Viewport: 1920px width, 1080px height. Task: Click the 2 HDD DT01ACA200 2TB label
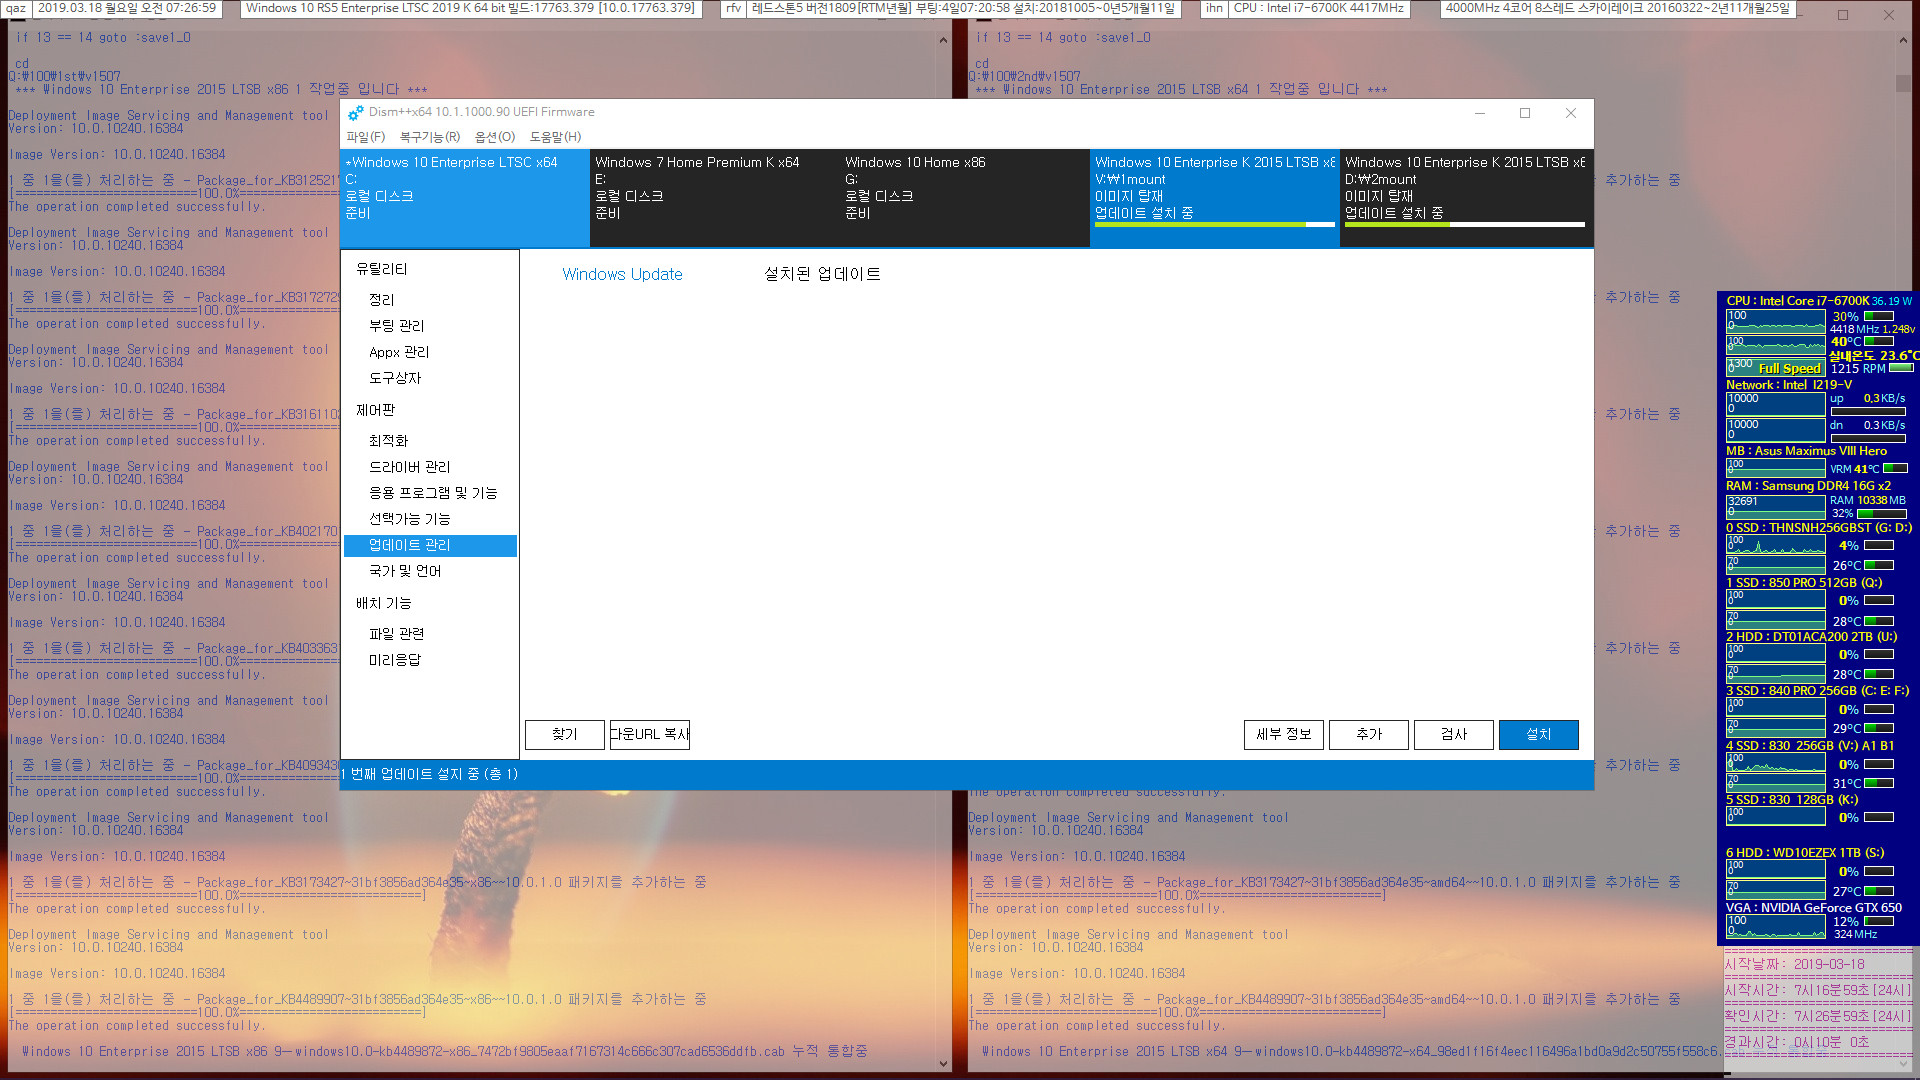[x=1811, y=637]
